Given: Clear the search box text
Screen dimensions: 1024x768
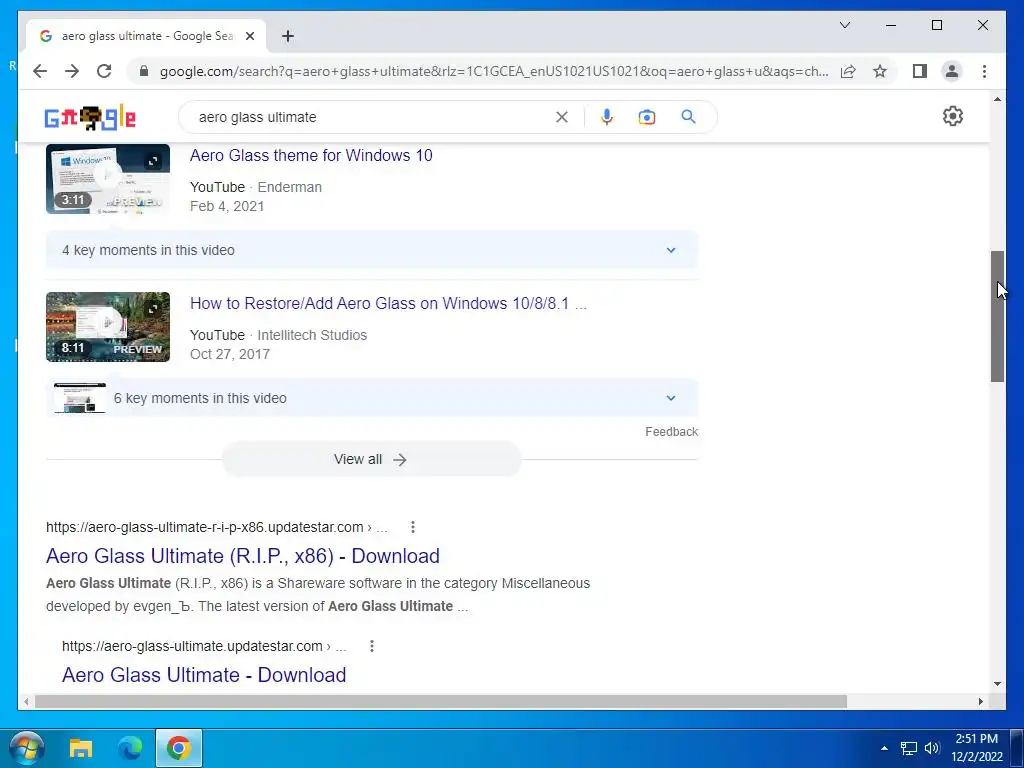Looking at the screenshot, I should [x=562, y=117].
